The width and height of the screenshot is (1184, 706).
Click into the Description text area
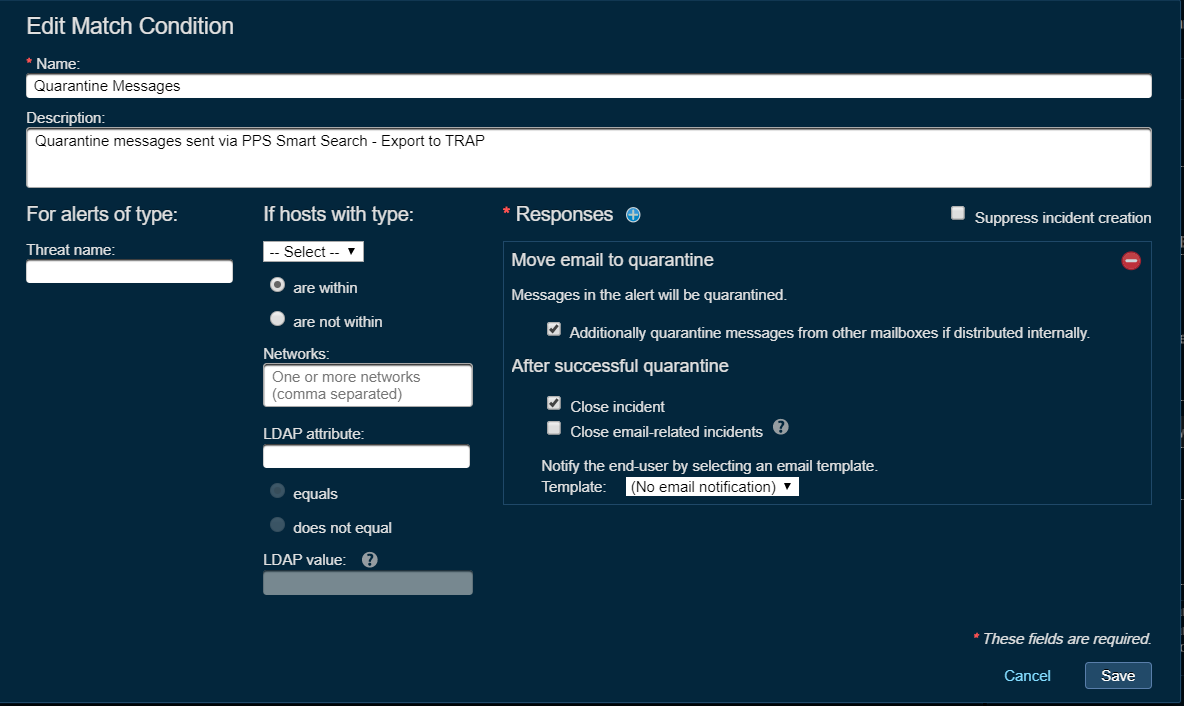(x=588, y=157)
